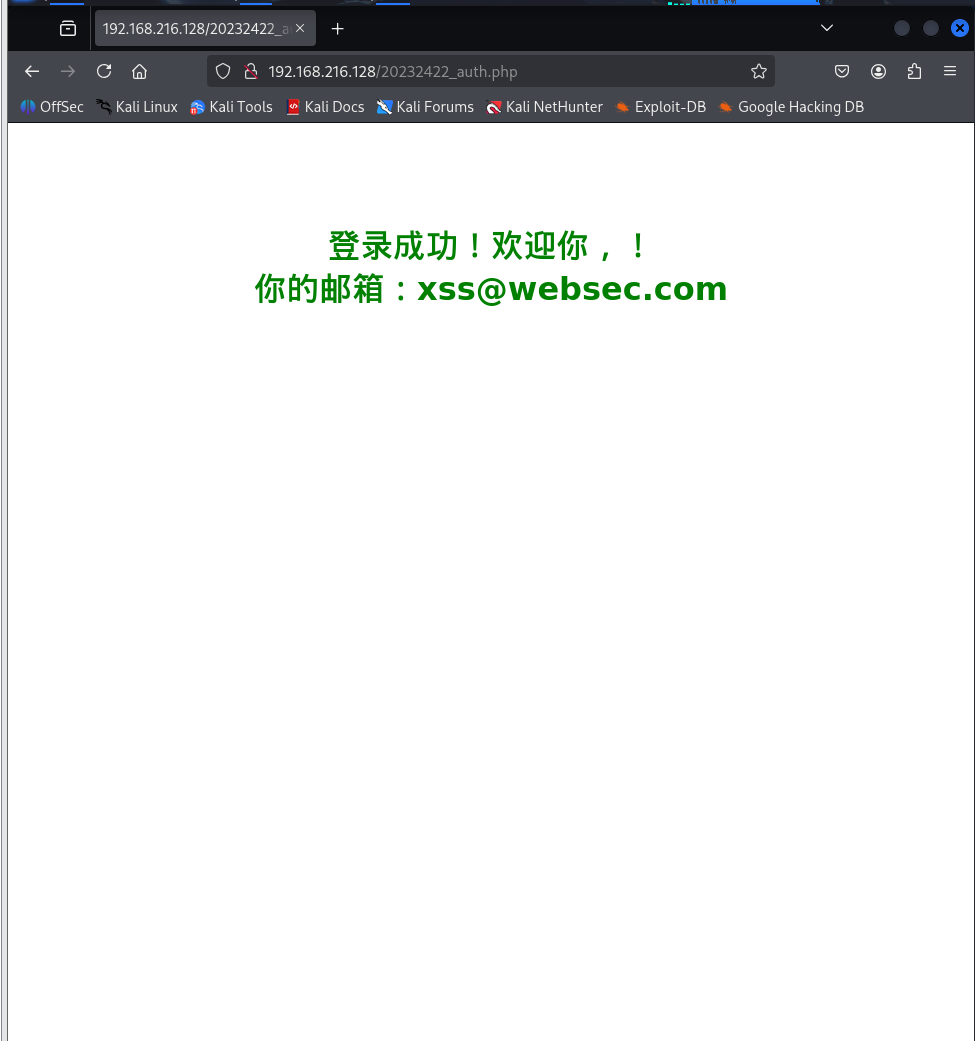The width and height of the screenshot is (975, 1041).
Task: Go back to the previous page
Action: 32,72
